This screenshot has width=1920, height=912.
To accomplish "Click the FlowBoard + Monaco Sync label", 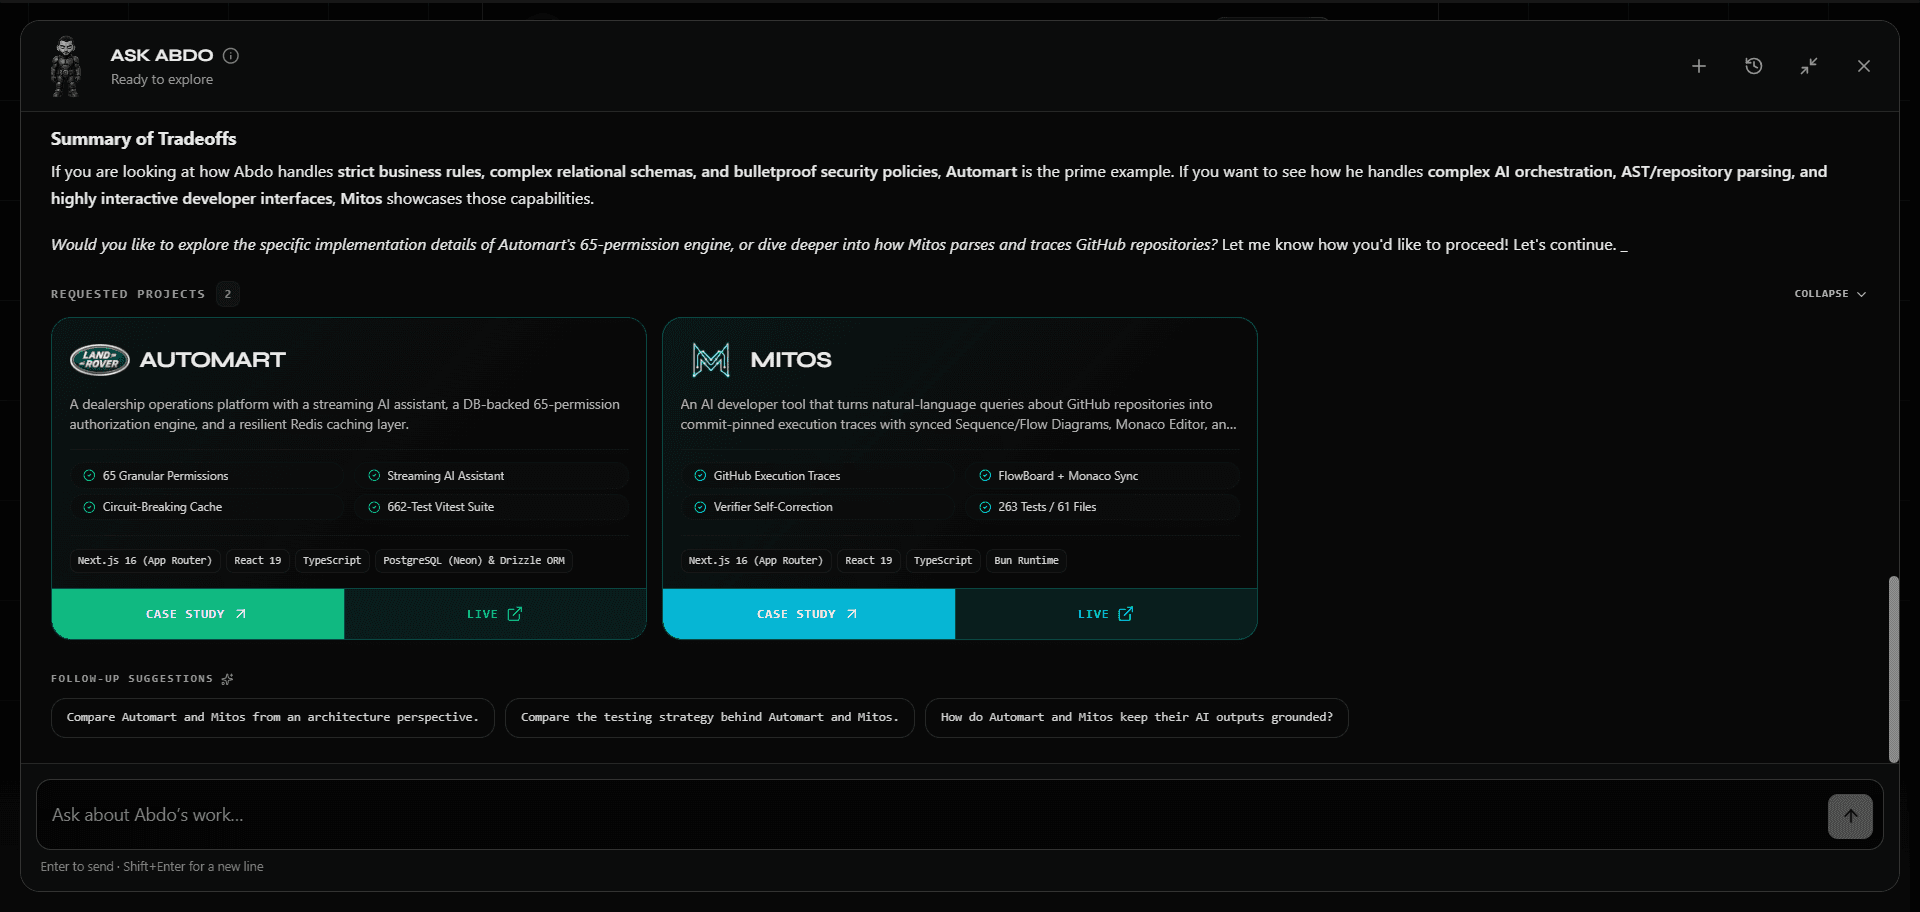I will [1068, 476].
